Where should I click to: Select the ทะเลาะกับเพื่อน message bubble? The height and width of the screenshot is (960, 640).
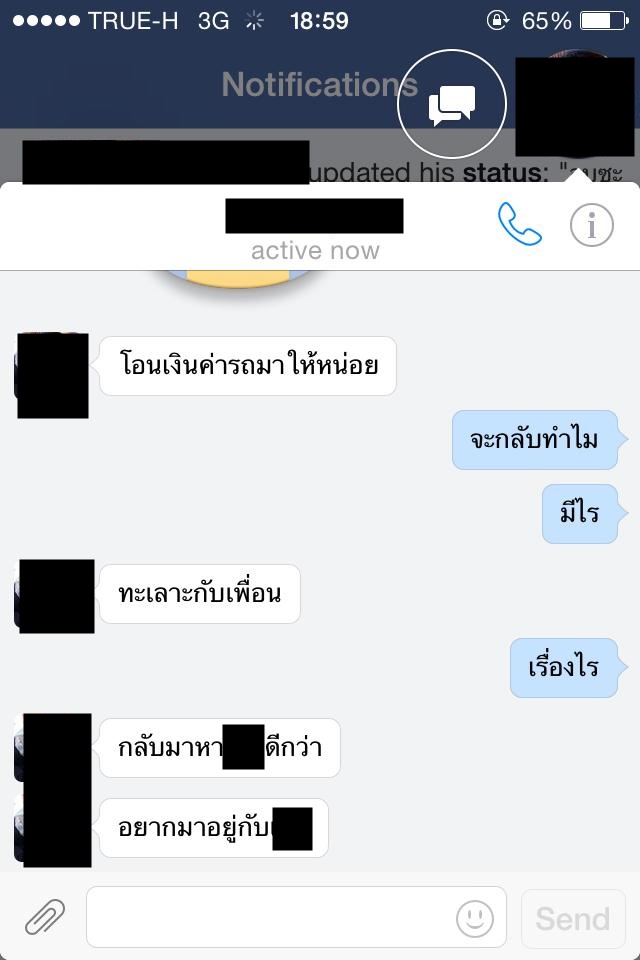[200, 594]
